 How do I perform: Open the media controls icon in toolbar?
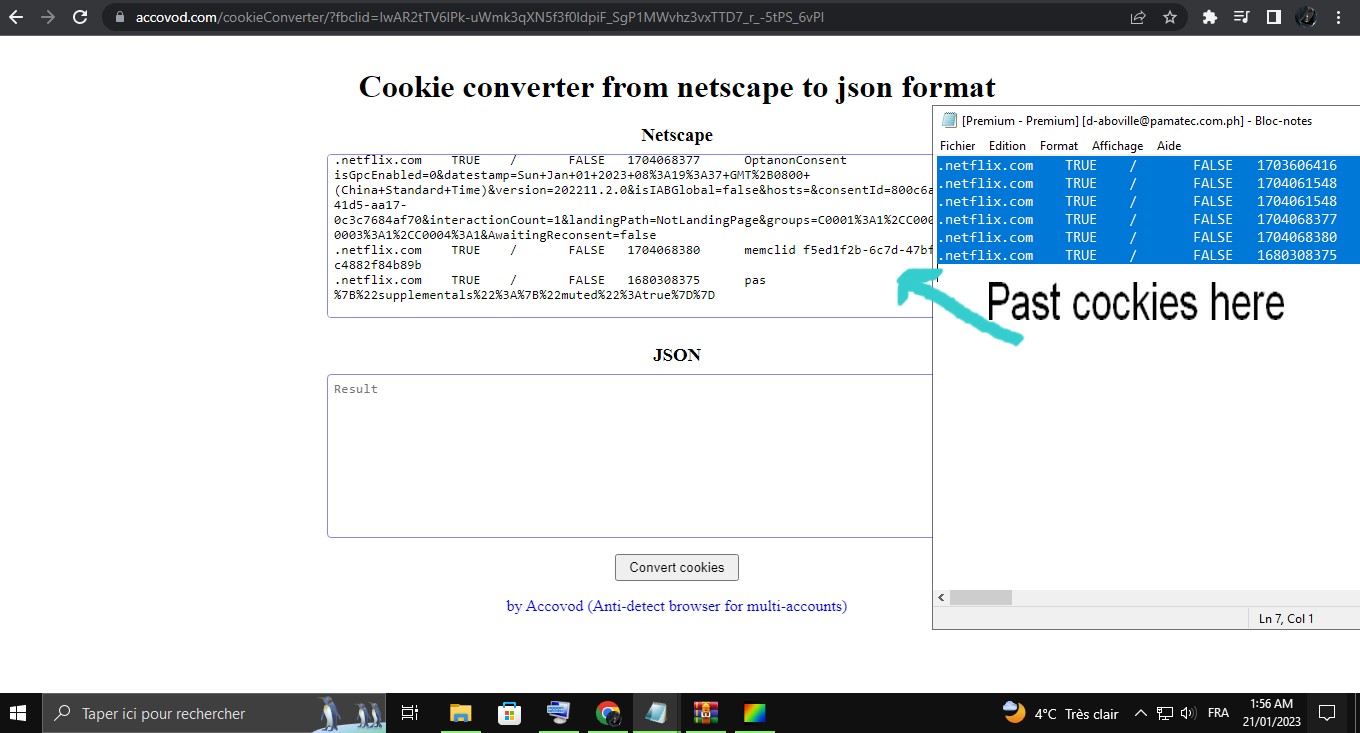tap(1242, 17)
